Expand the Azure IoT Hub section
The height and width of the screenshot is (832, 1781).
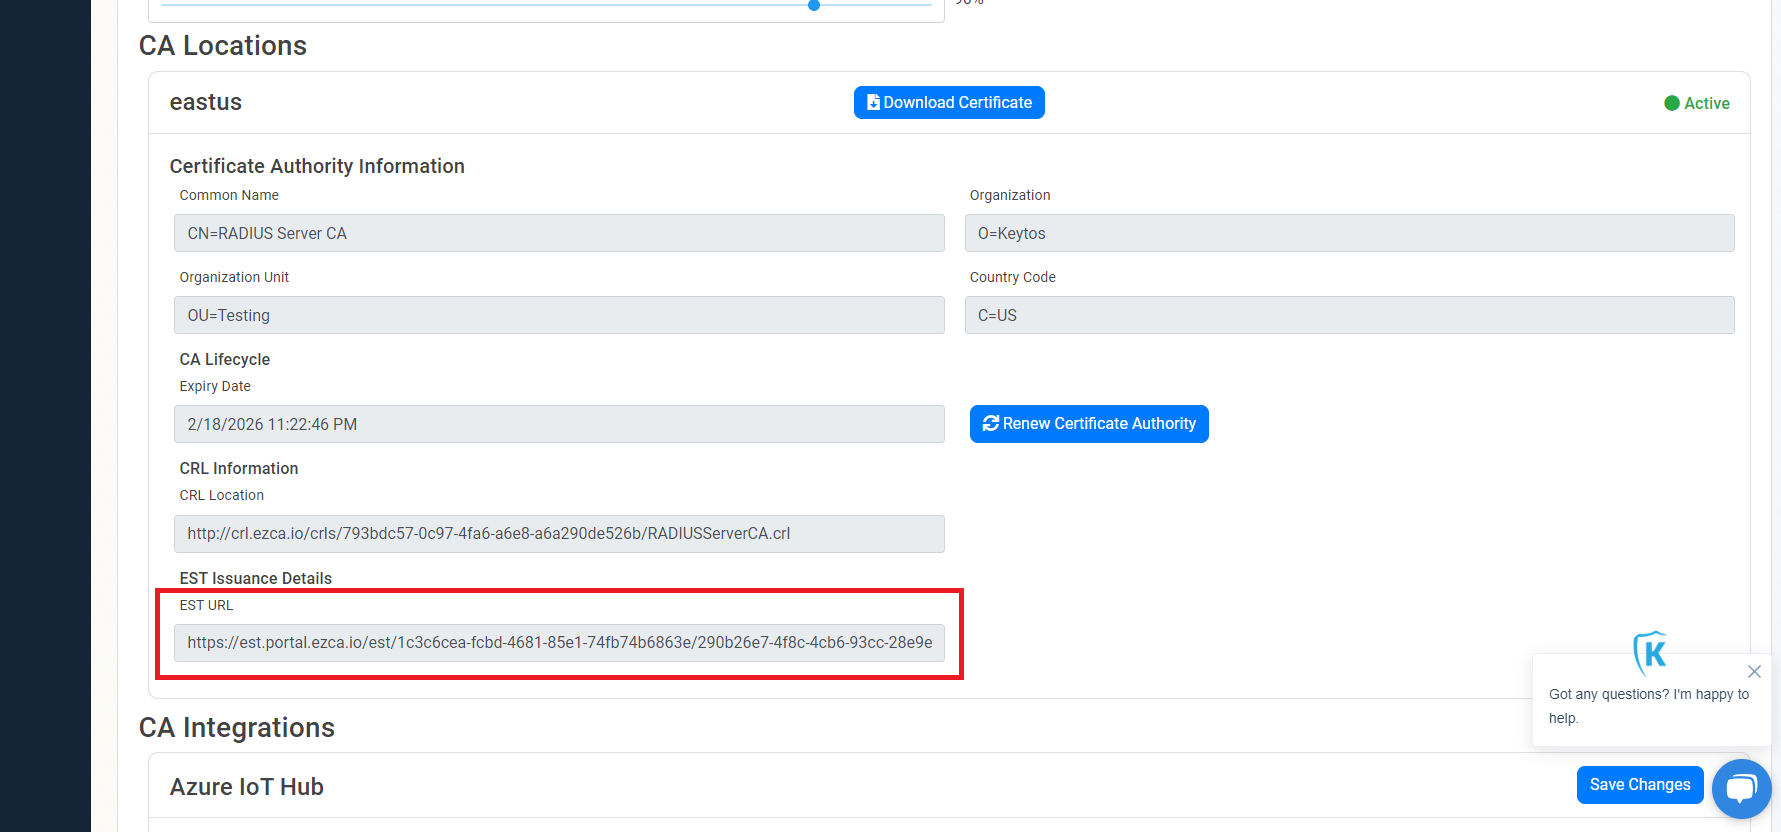(x=247, y=787)
